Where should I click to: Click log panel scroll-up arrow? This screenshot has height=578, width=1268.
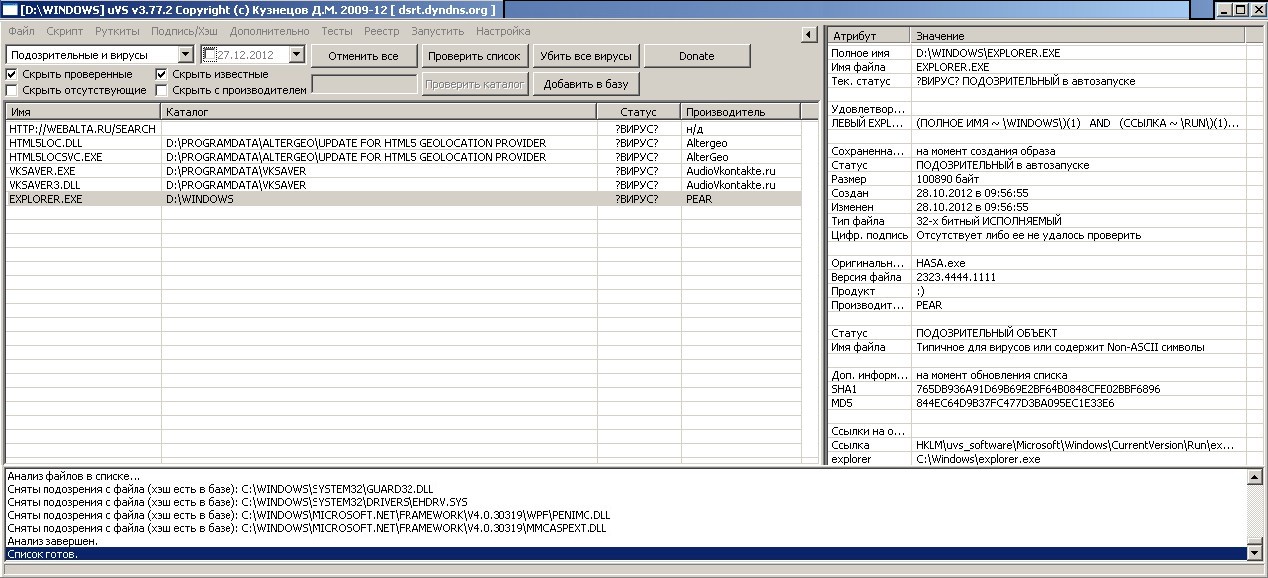coord(1255,478)
